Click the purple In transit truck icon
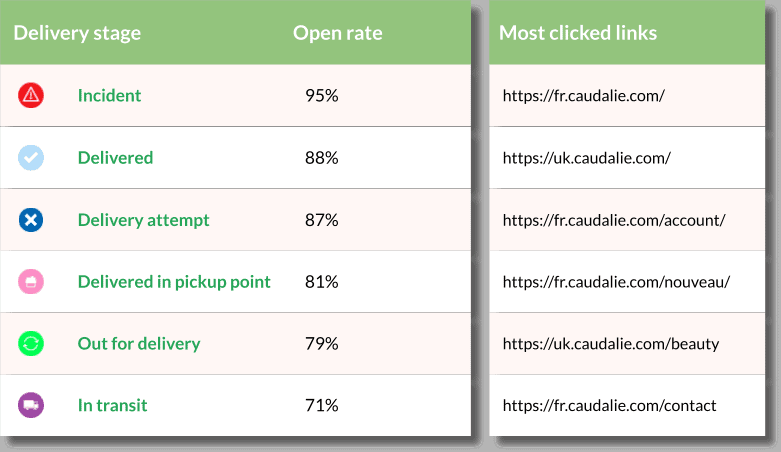 (x=31, y=405)
